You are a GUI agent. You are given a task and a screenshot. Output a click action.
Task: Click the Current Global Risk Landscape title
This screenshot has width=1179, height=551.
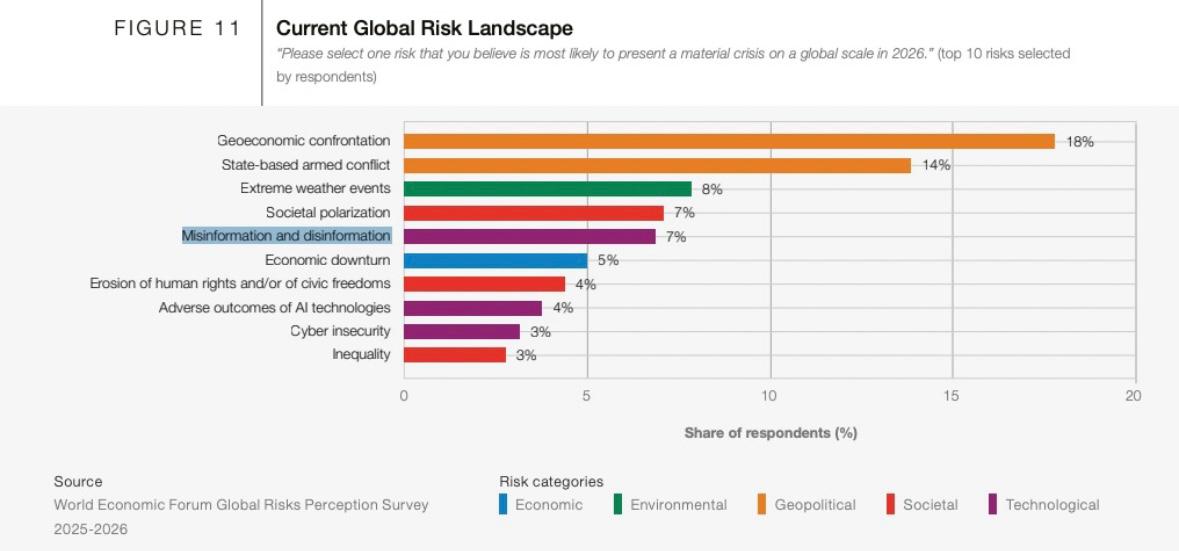point(424,28)
